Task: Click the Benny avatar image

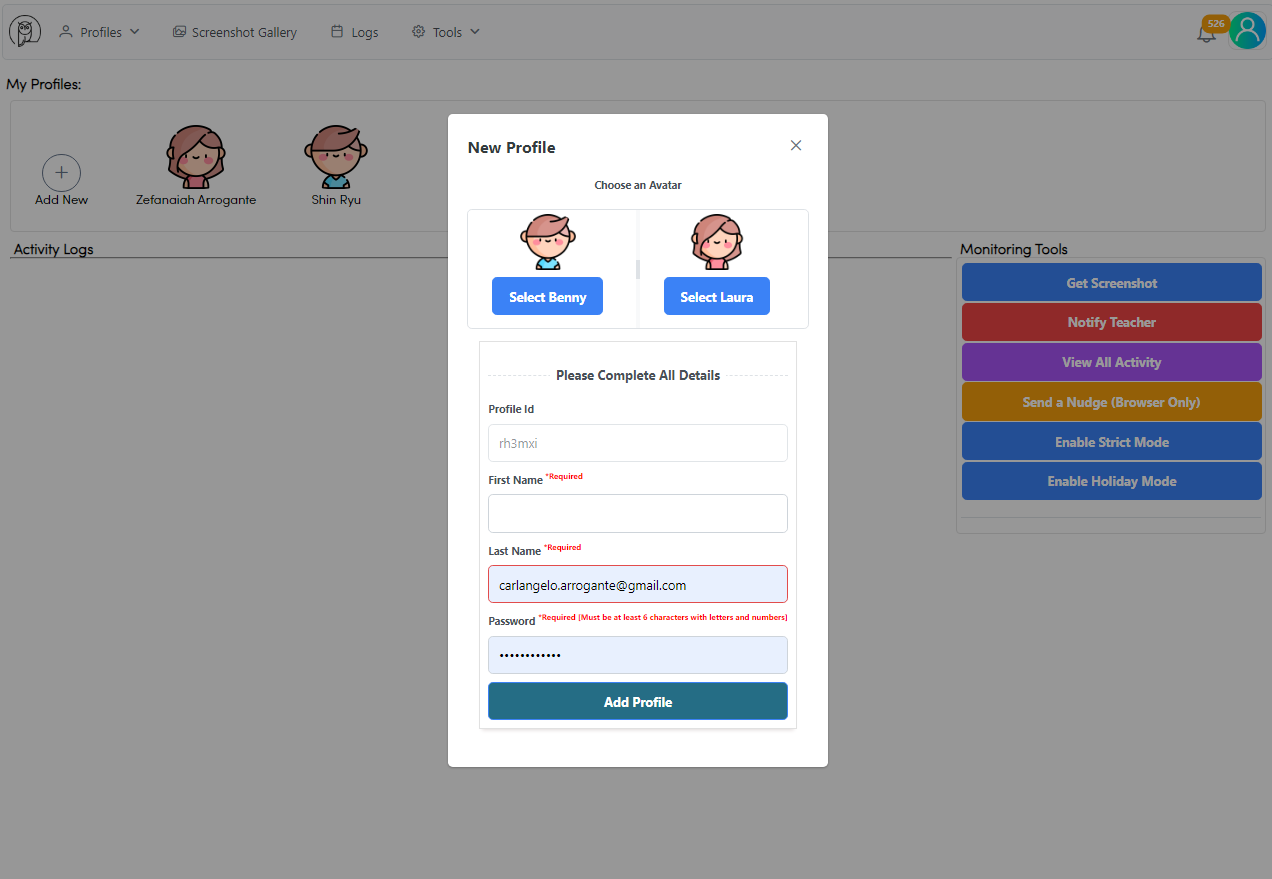Action: point(546,242)
